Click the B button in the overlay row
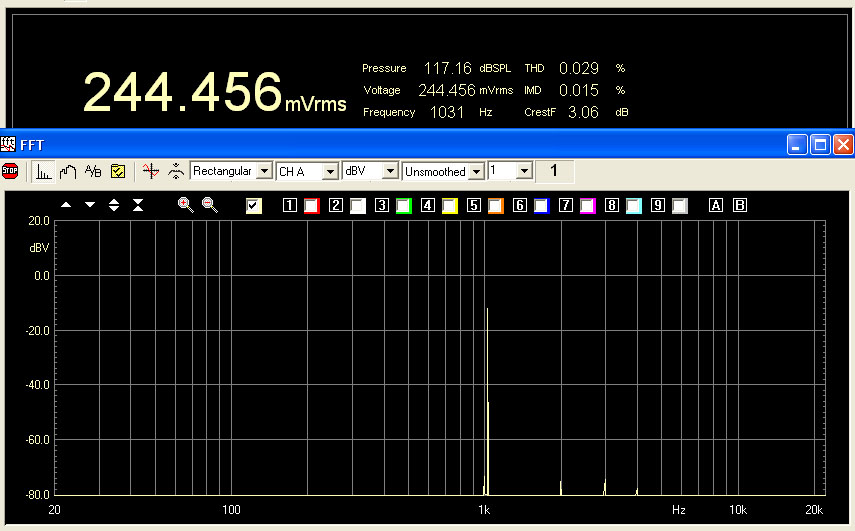Image resolution: width=855 pixels, height=531 pixels. click(740, 205)
